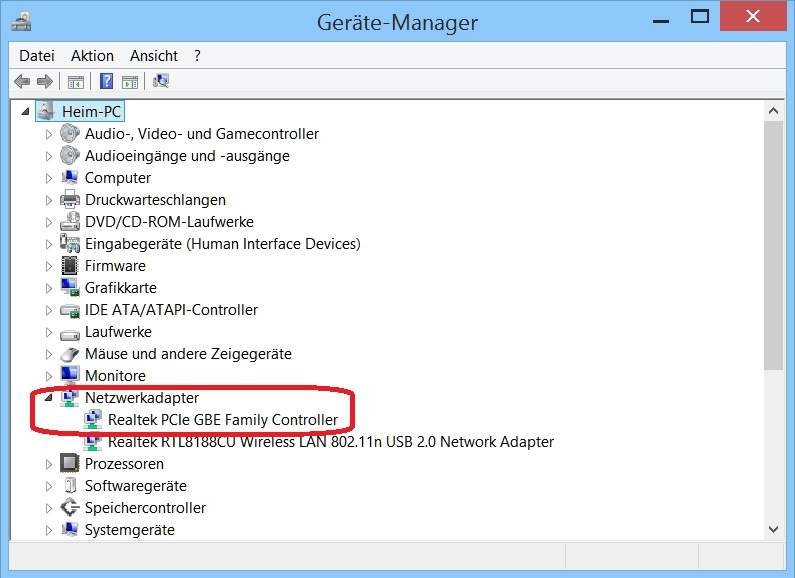795x578 pixels.
Task: Select Audioeingänge und -ausgänge label
Action: (187, 156)
